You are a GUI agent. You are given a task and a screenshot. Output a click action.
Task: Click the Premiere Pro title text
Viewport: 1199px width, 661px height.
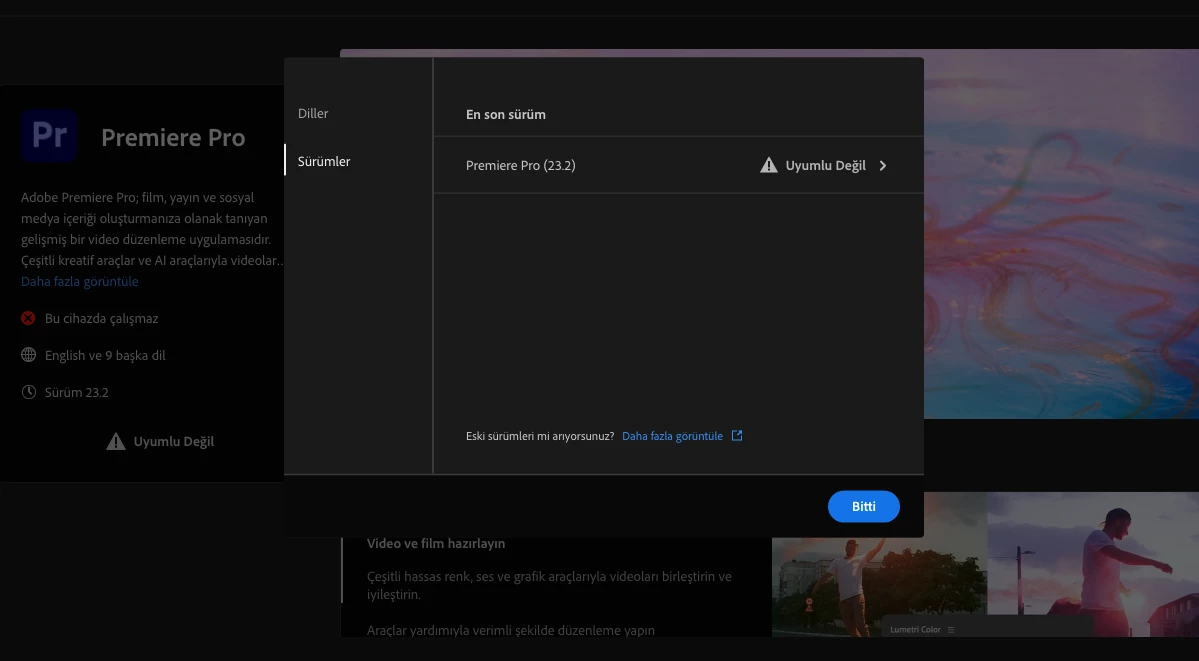[x=173, y=138]
